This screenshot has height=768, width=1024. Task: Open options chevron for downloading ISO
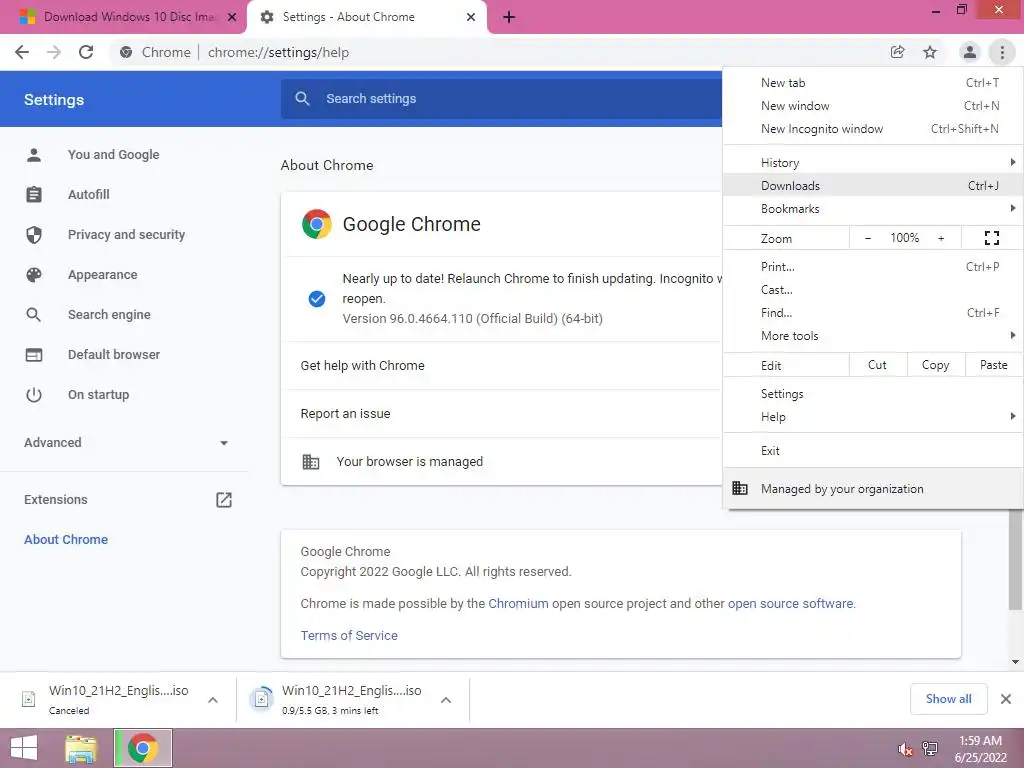coord(446,700)
